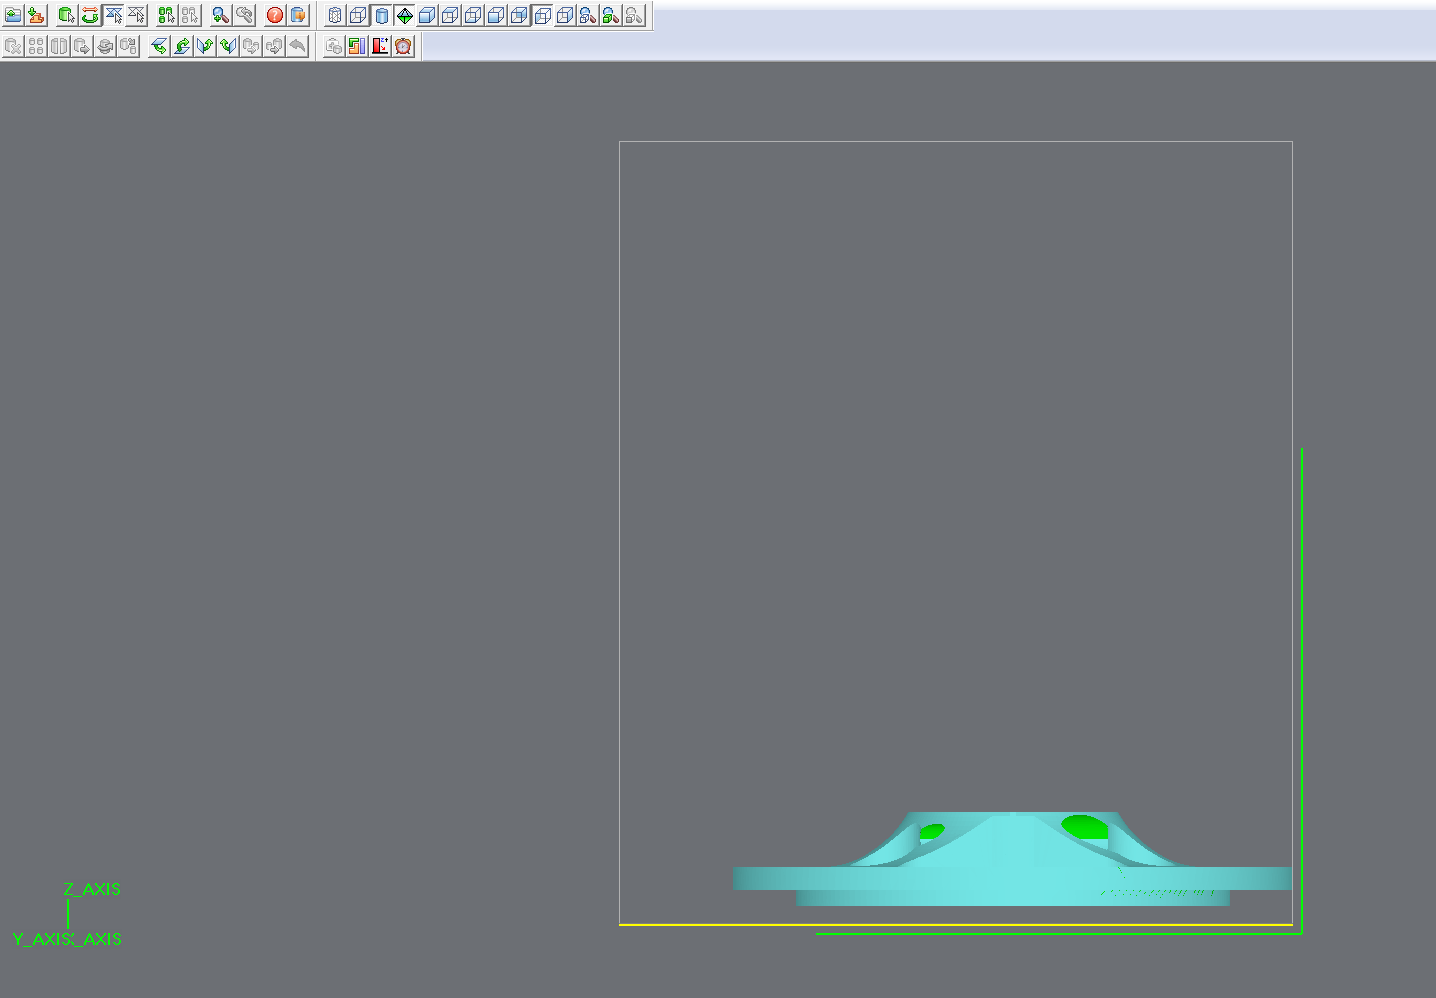Click the green diamond triangle view icon

404,15
